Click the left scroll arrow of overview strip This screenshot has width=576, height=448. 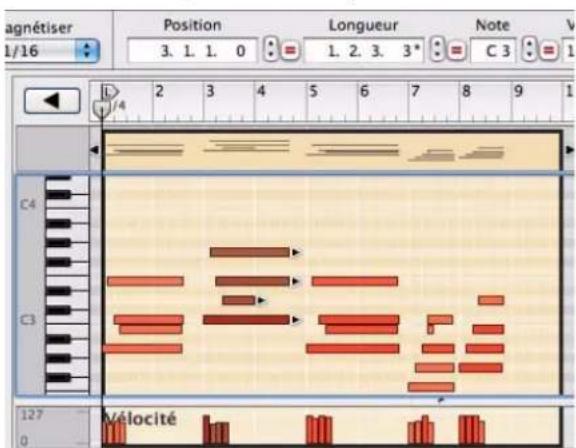[x=94, y=150]
